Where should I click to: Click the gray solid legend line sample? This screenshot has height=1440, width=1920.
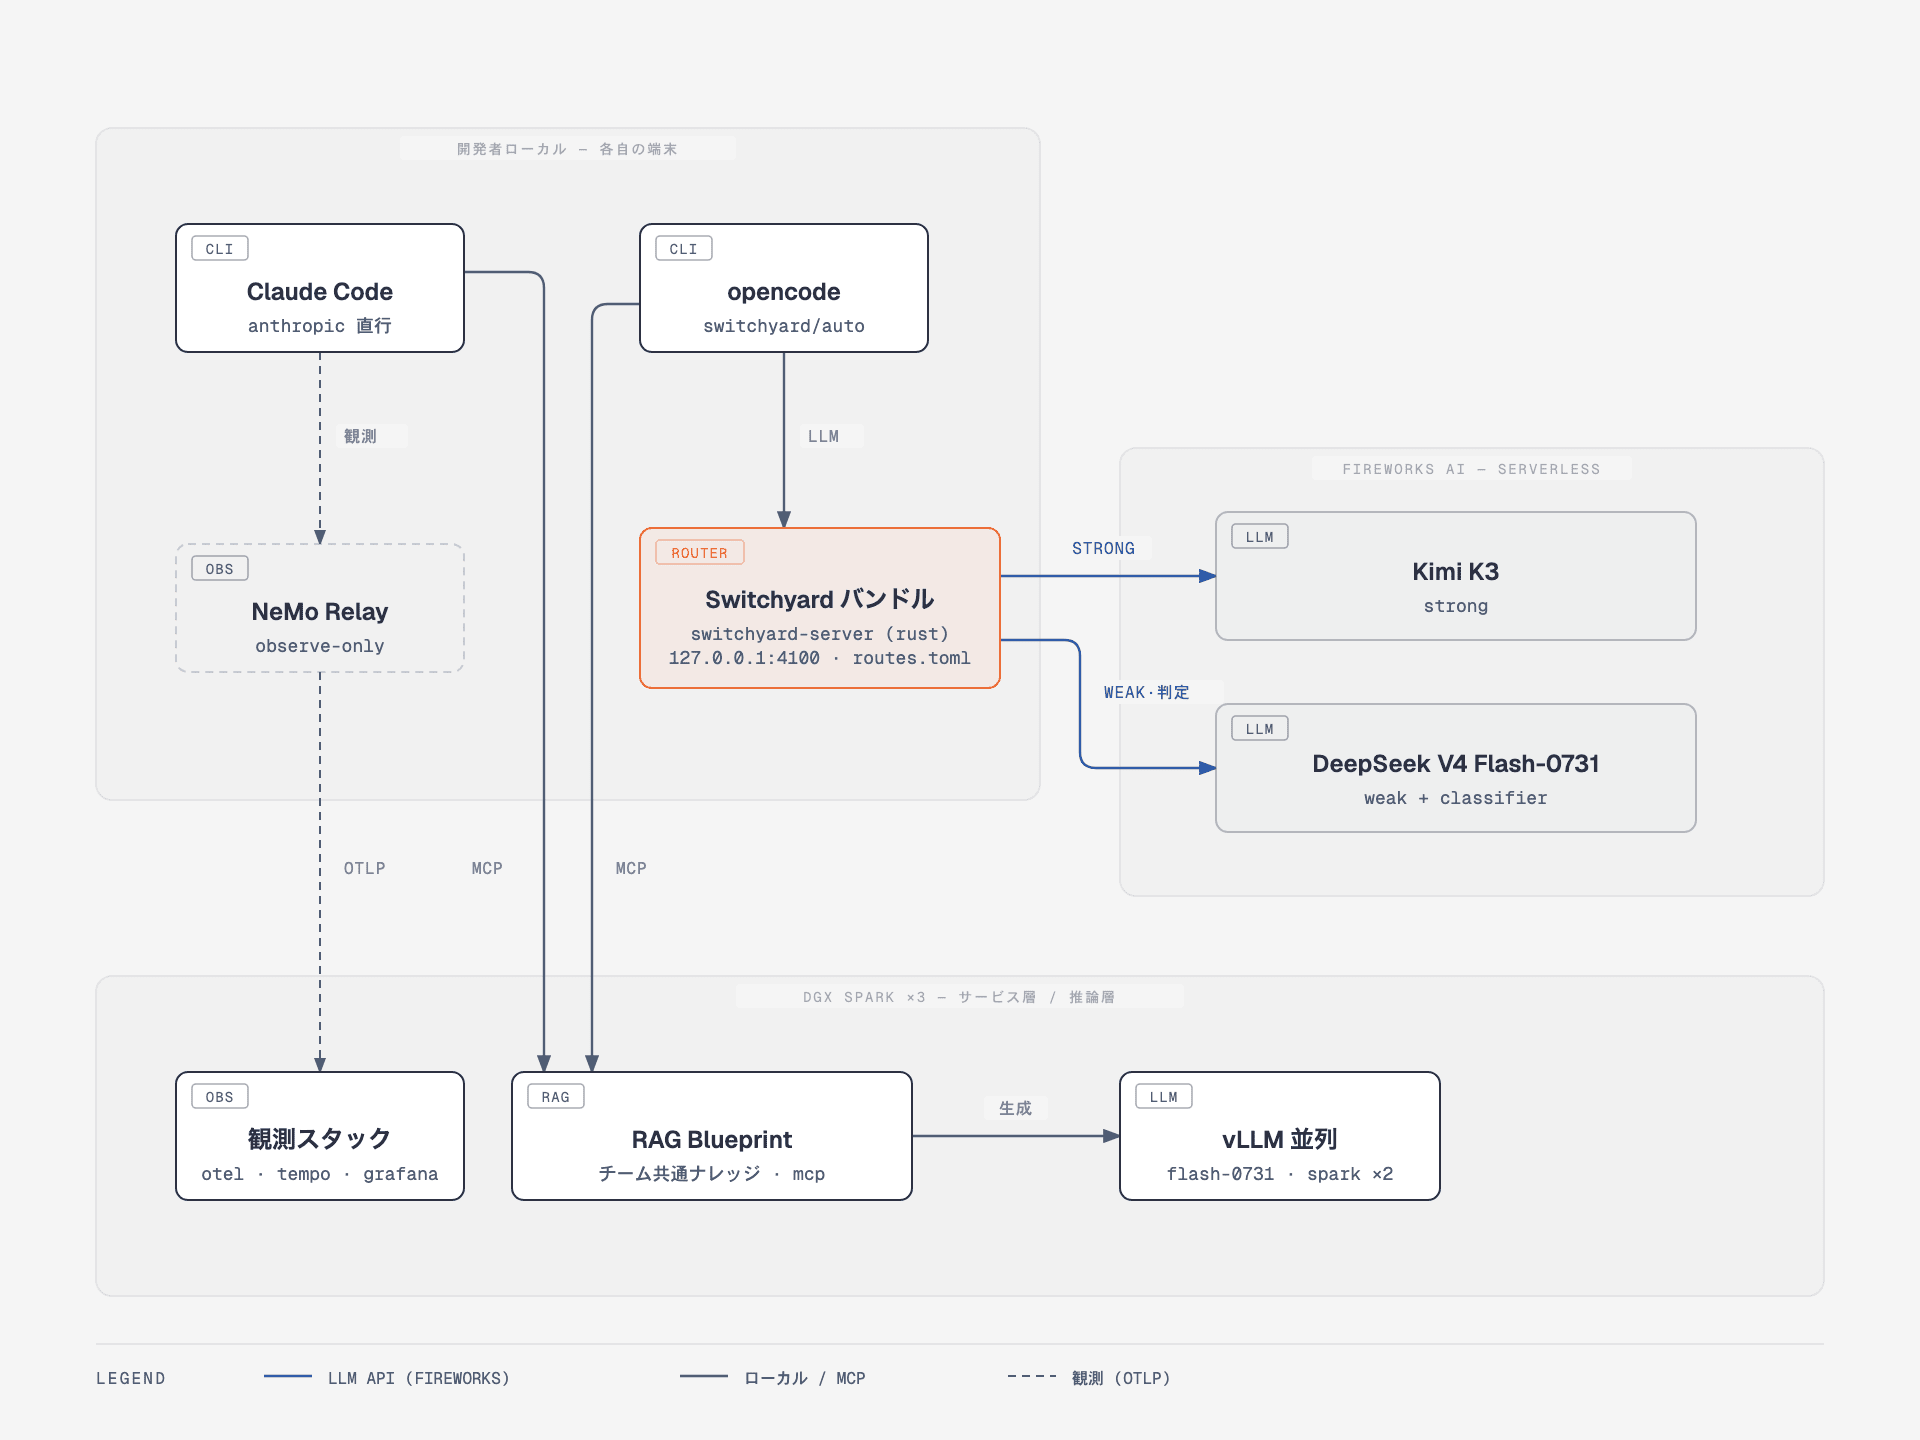point(704,1377)
